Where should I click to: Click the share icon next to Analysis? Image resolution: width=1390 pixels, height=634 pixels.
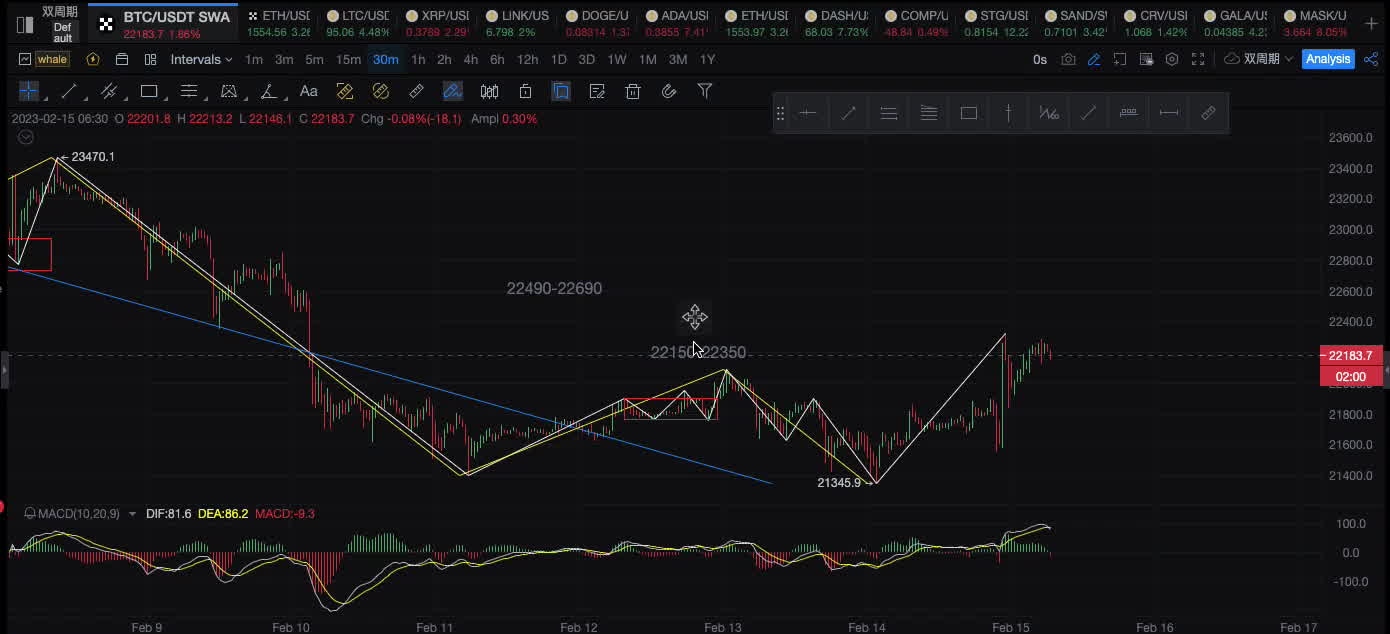pos(1370,59)
